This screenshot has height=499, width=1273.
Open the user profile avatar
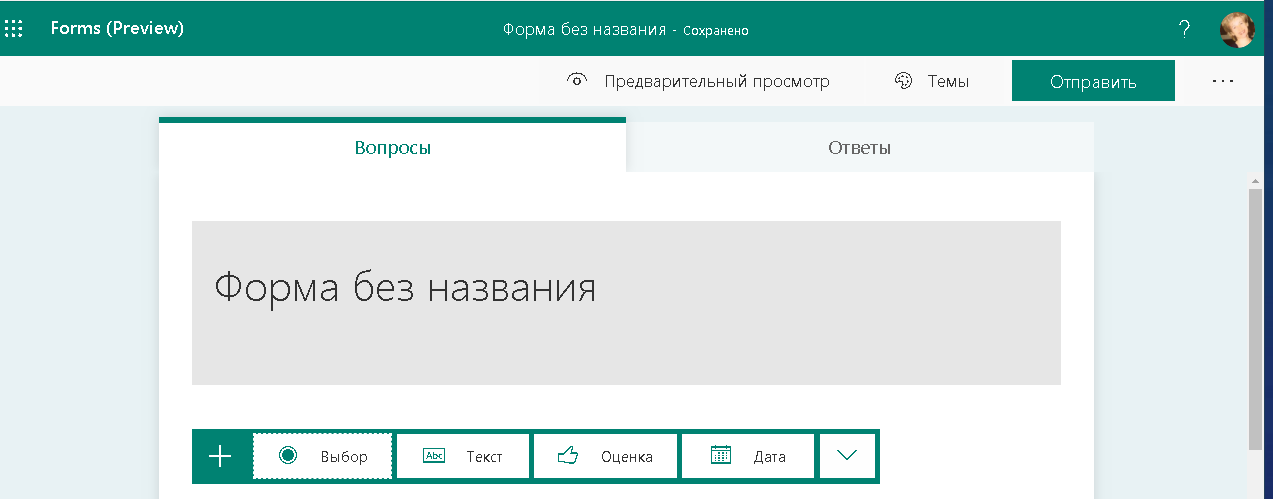point(1237,29)
